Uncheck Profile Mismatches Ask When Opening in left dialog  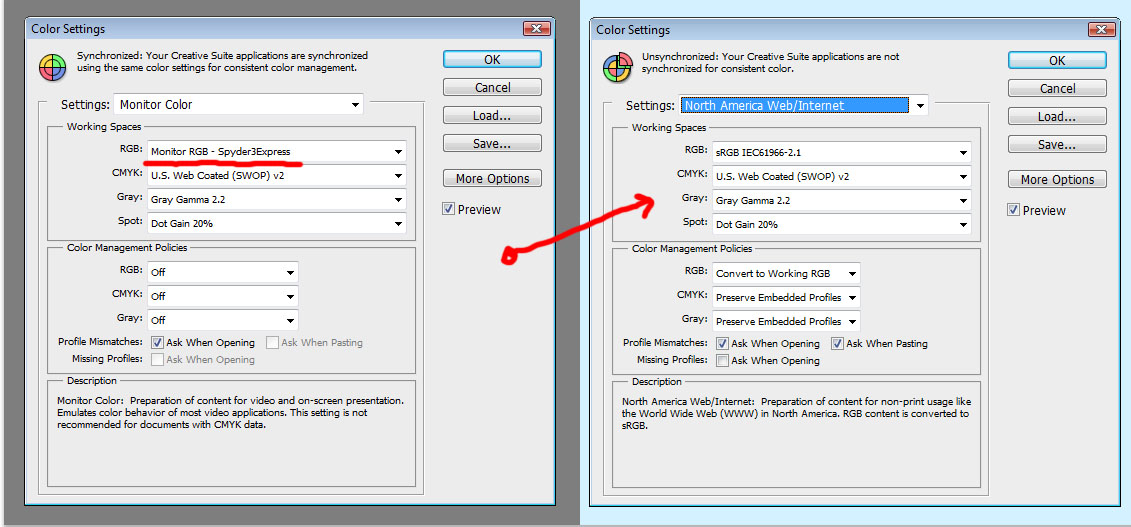(158, 342)
